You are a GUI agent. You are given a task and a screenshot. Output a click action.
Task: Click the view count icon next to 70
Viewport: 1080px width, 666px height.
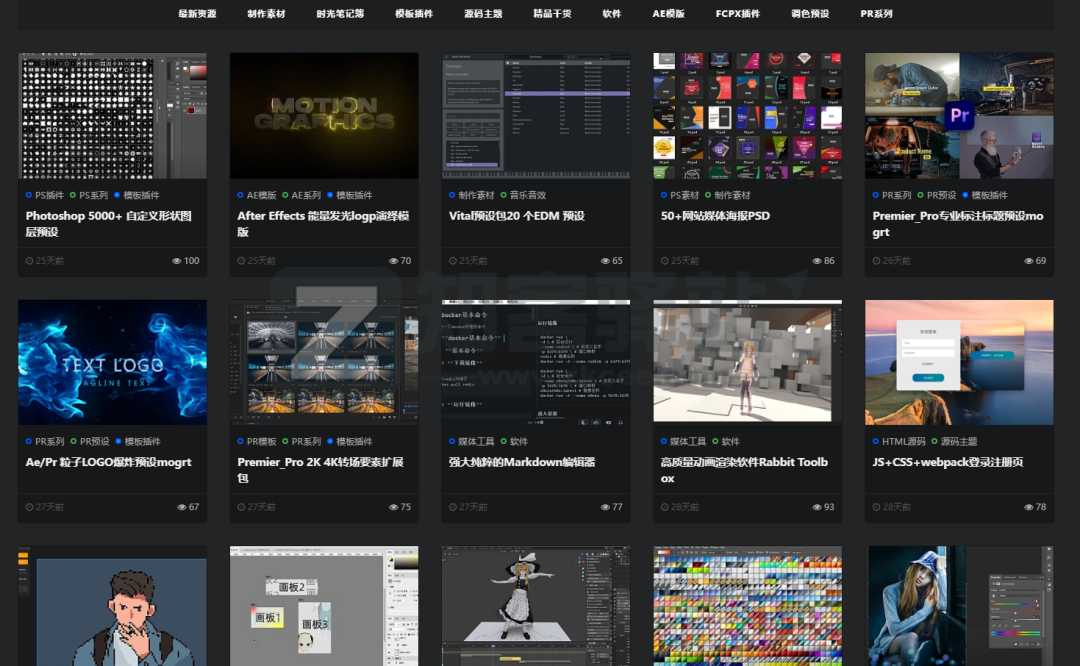[394, 261]
